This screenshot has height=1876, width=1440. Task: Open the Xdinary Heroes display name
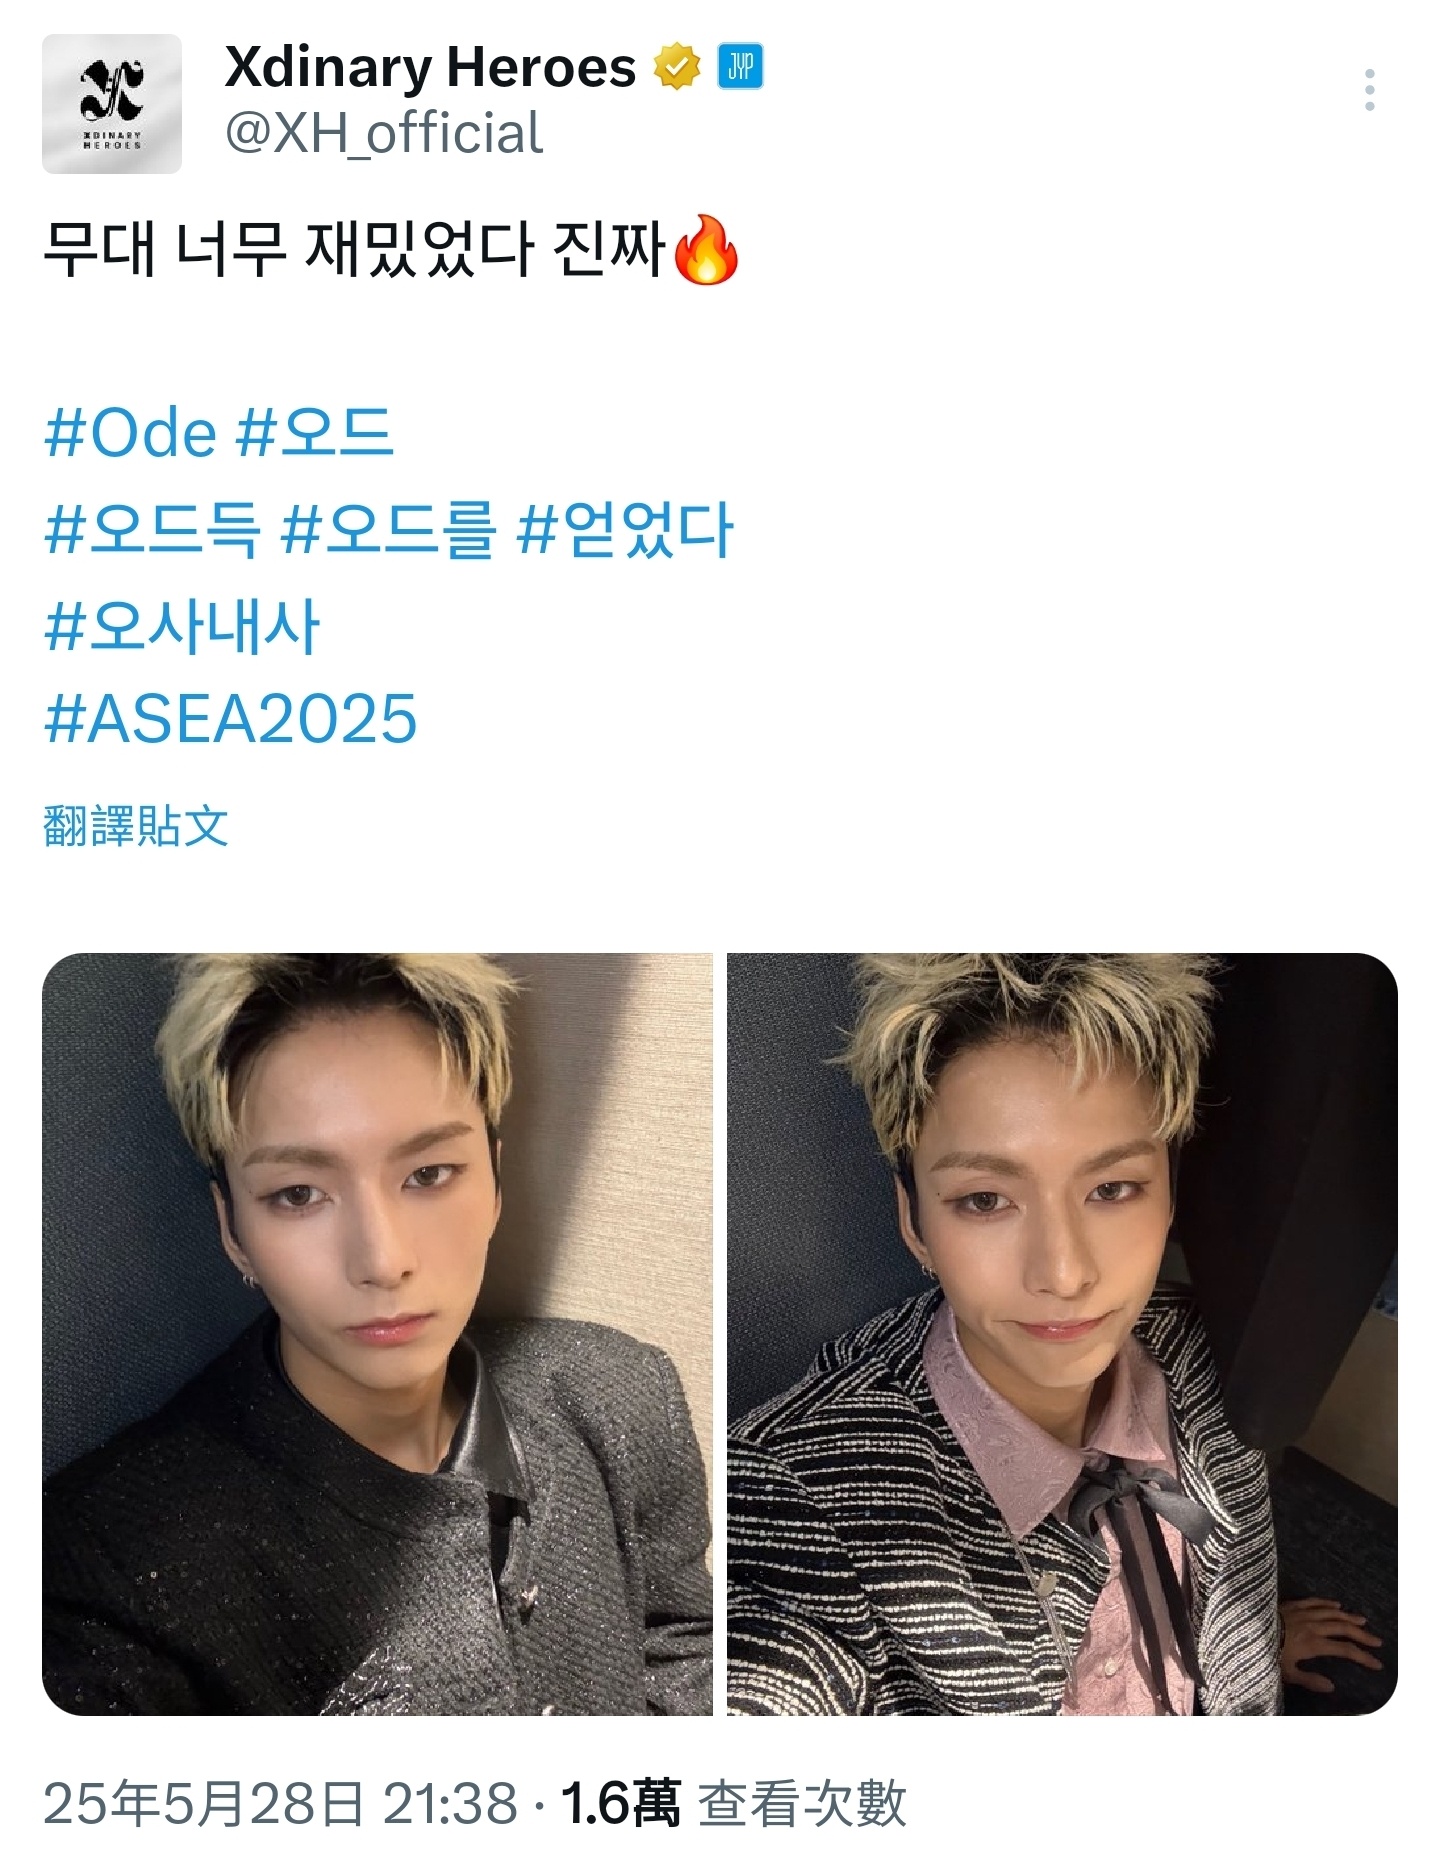(430, 67)
